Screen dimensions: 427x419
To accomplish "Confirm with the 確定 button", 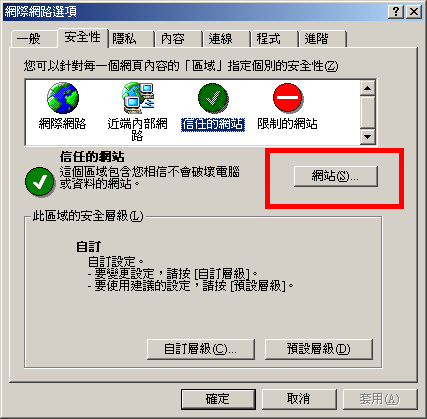I will [x=218, y=399].
